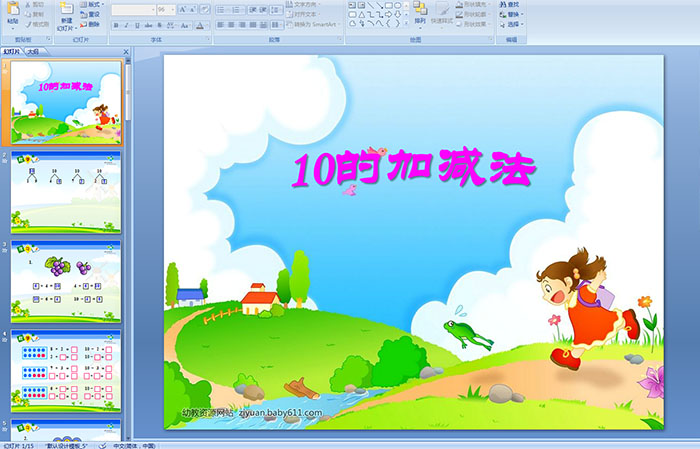Select the Rectangle shape

click(389, 5)
